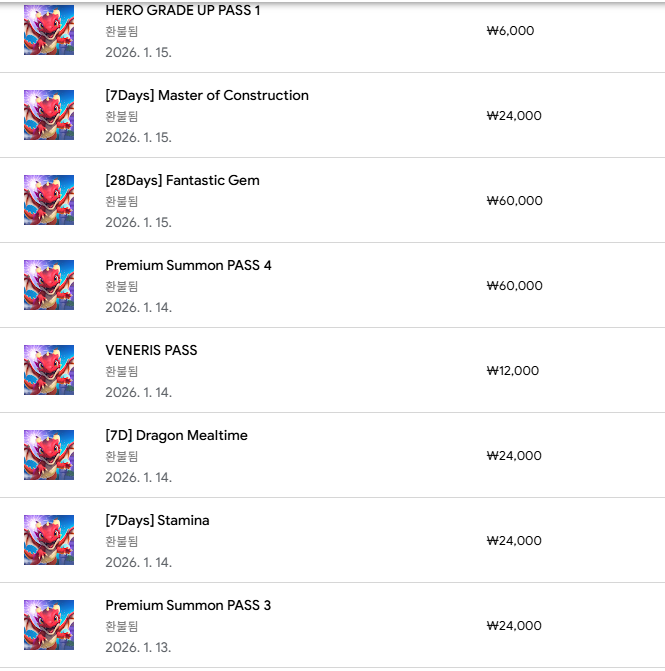Click the game icon beside VENERIS PASS

[49, 370]
